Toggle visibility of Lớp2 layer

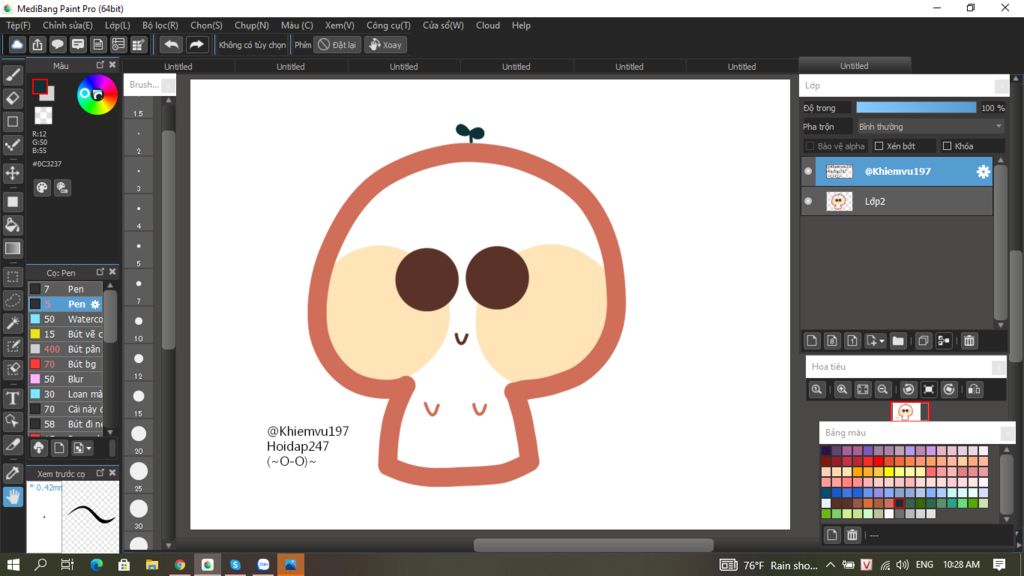(808, 201)
